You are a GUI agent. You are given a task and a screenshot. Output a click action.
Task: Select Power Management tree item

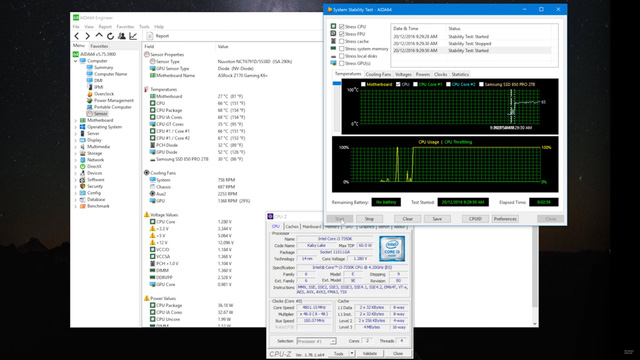tap(113, 100)
